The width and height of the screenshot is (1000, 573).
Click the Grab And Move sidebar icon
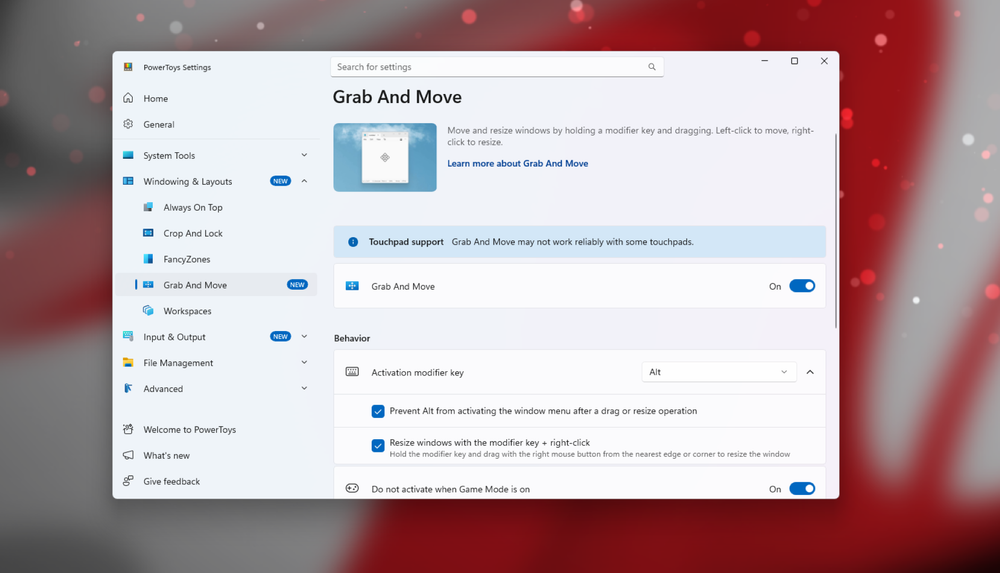tap(148, 285)
